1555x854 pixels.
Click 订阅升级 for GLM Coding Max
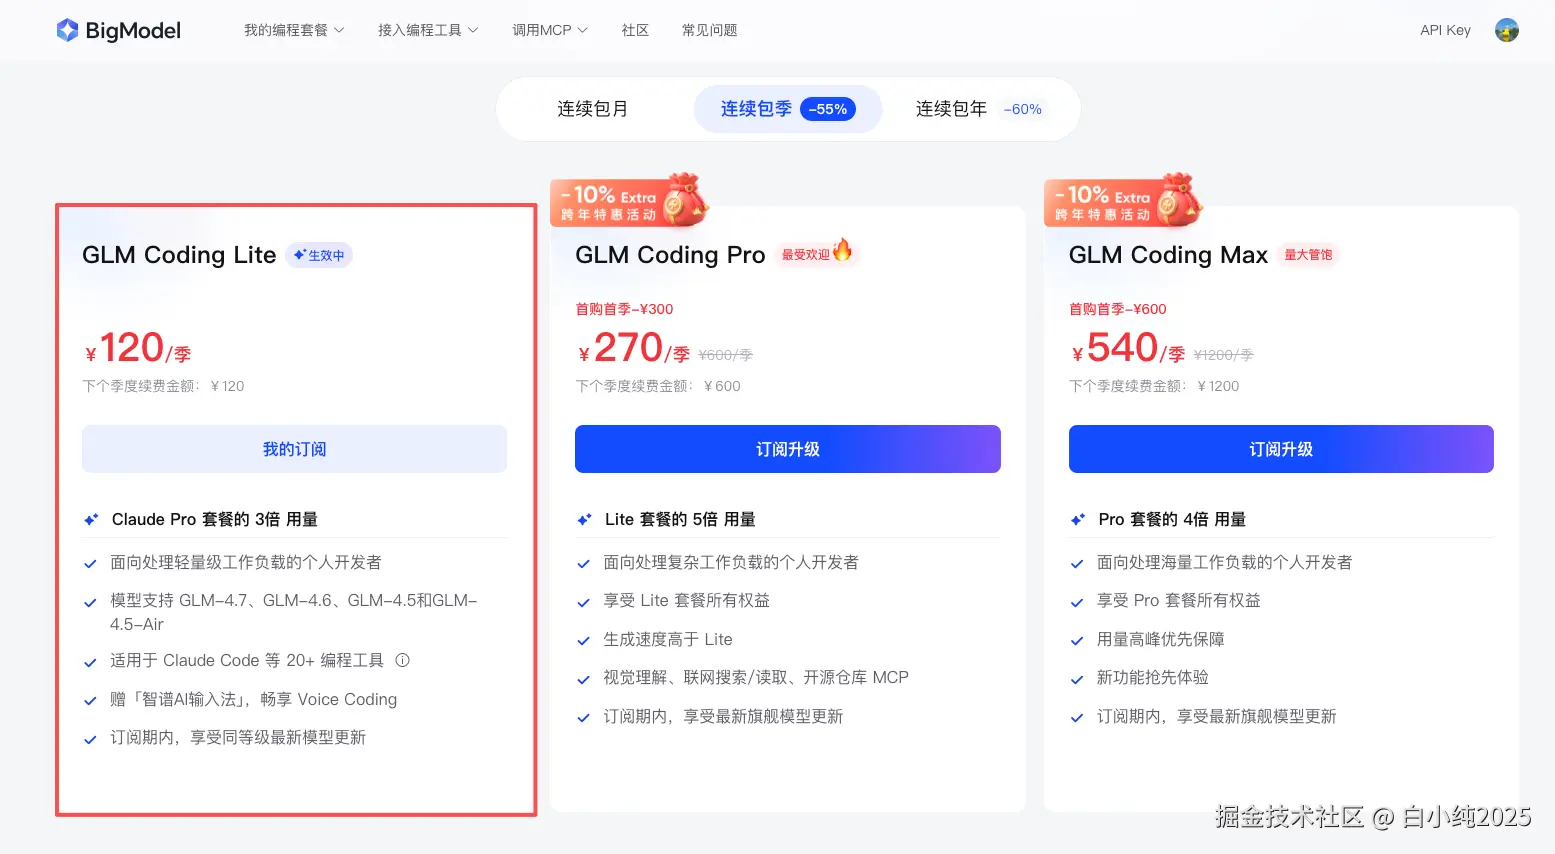click(1281, 449)
